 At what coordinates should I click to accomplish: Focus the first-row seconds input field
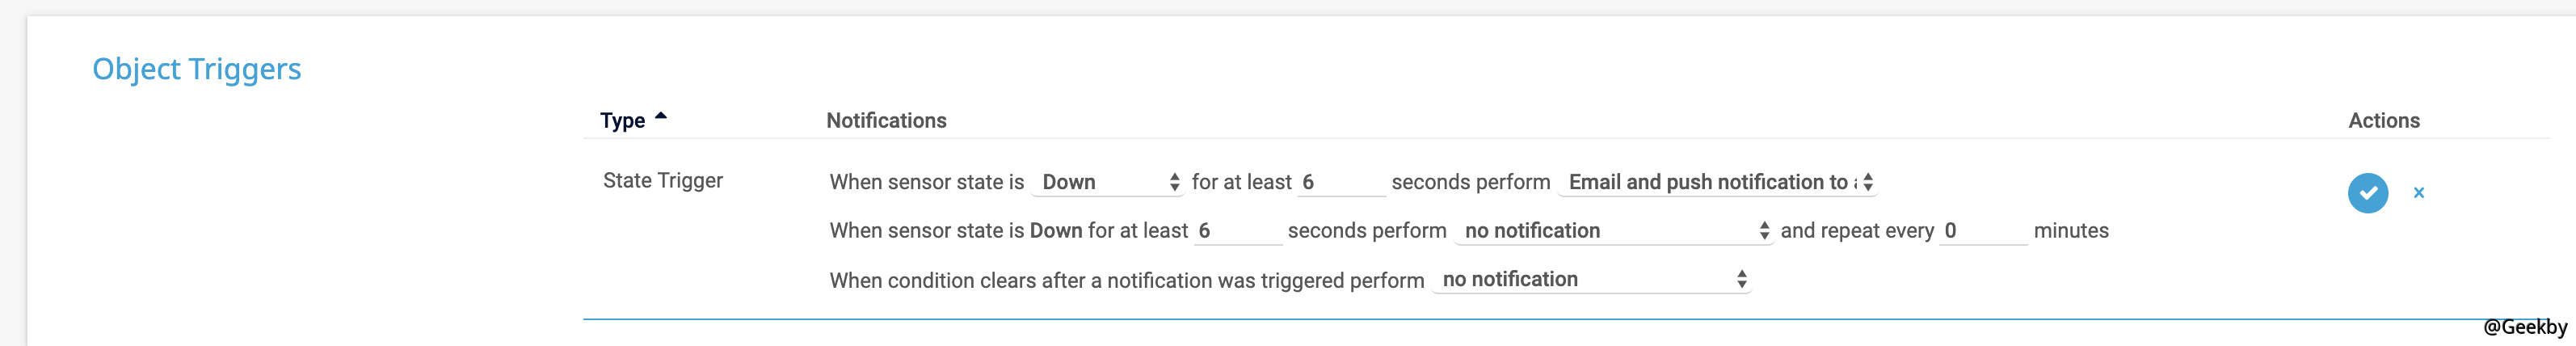pos(1340,182)
